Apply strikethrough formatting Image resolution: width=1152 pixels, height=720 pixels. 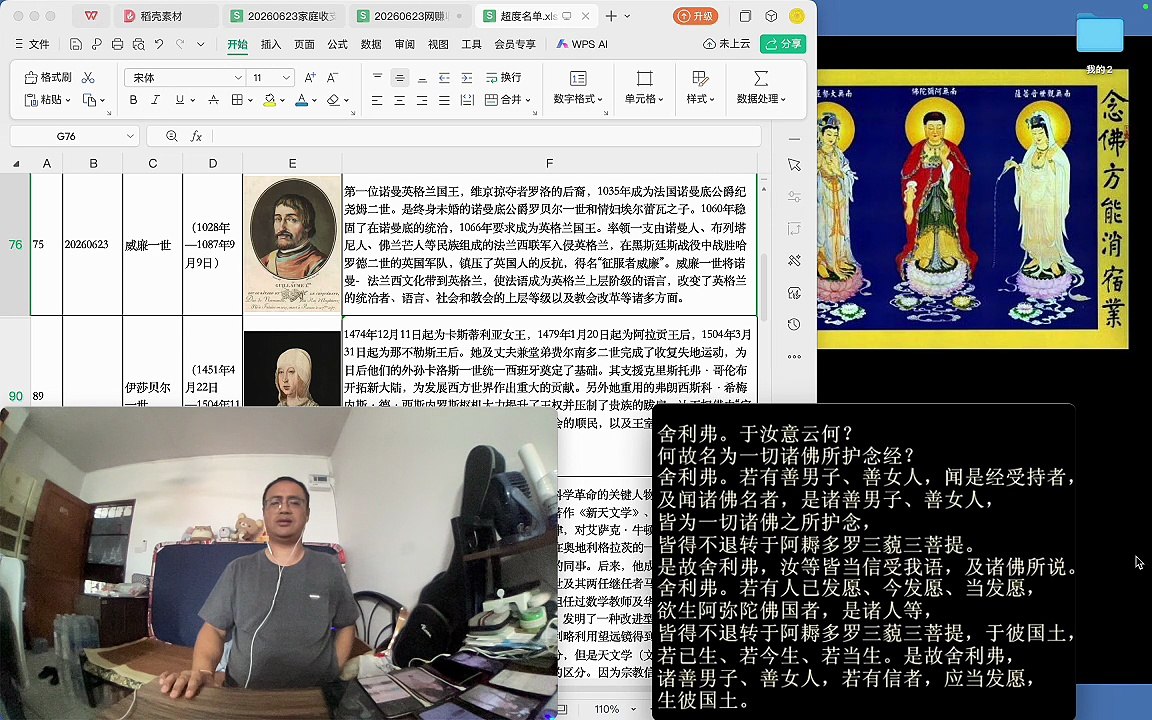(213, 100)
